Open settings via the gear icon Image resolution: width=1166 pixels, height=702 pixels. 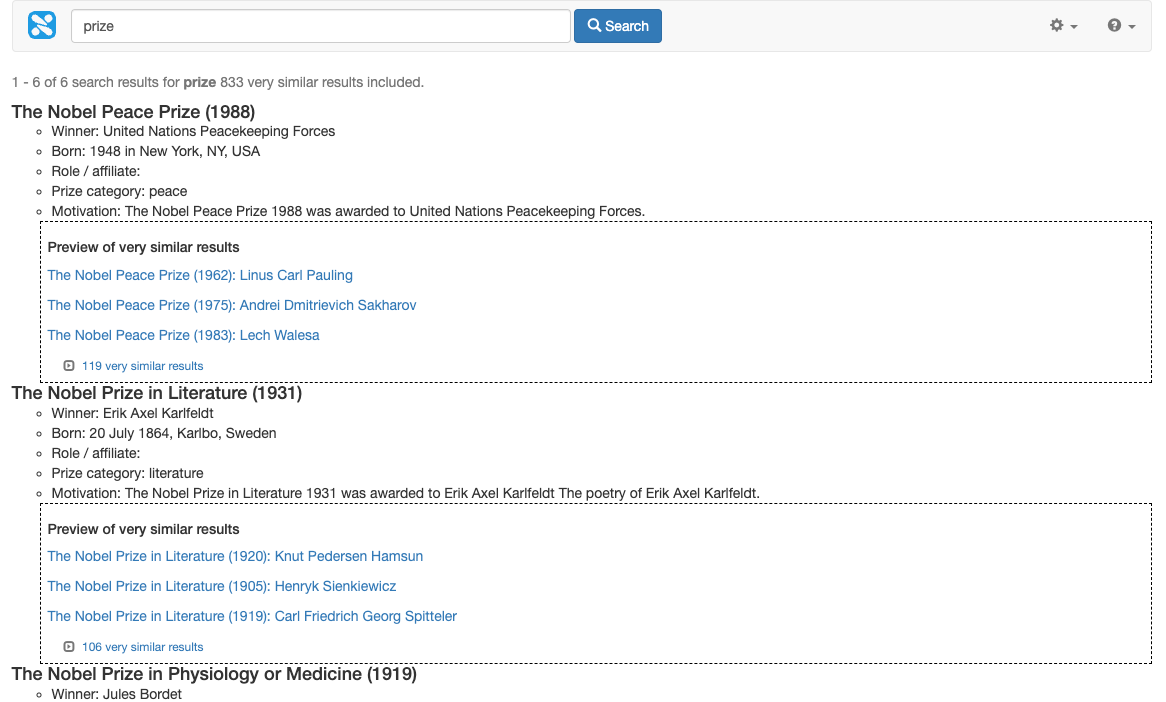(1057, 26)
